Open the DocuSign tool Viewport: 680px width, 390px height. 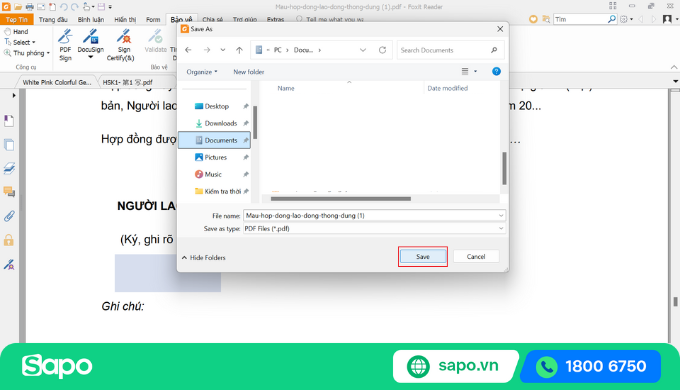point(91,43)
